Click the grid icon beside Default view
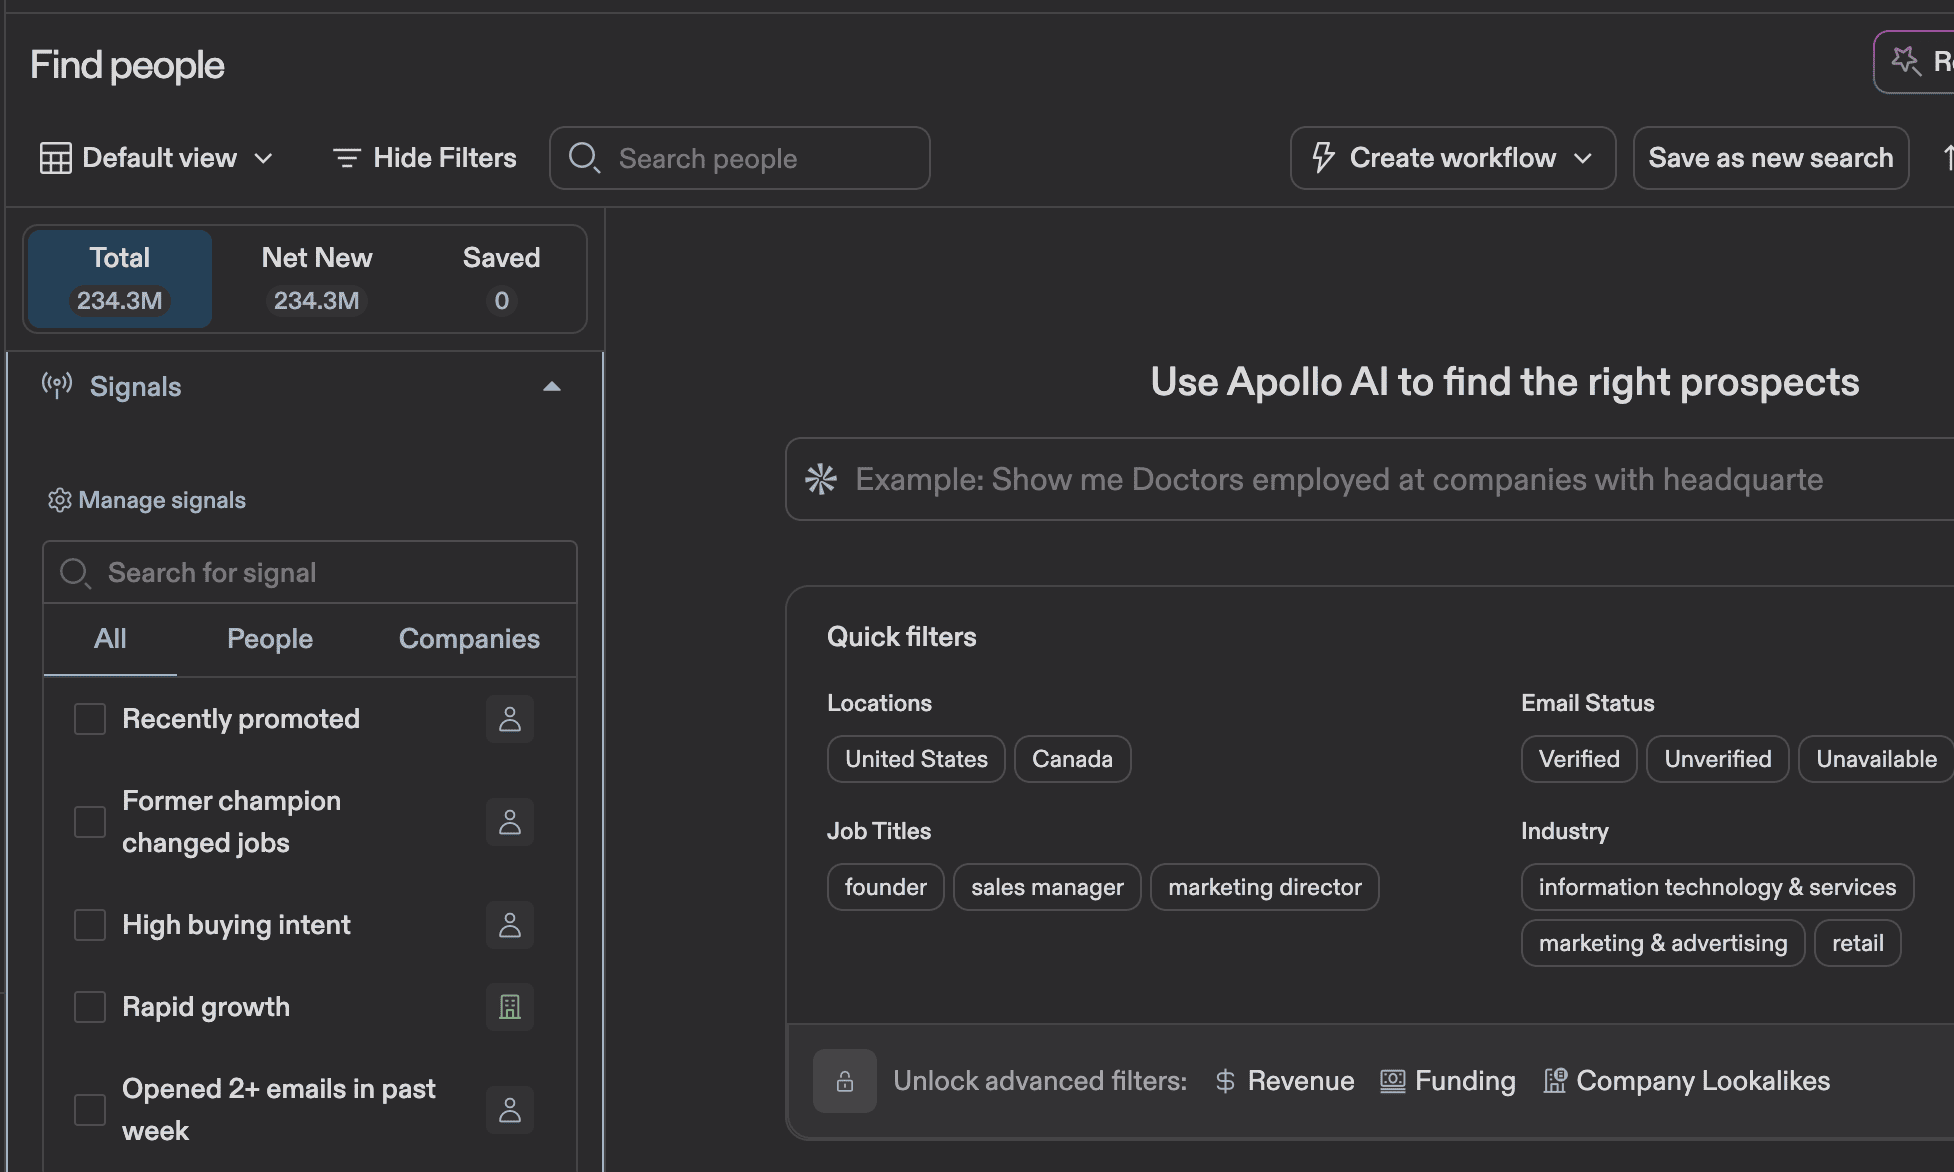 57,157
